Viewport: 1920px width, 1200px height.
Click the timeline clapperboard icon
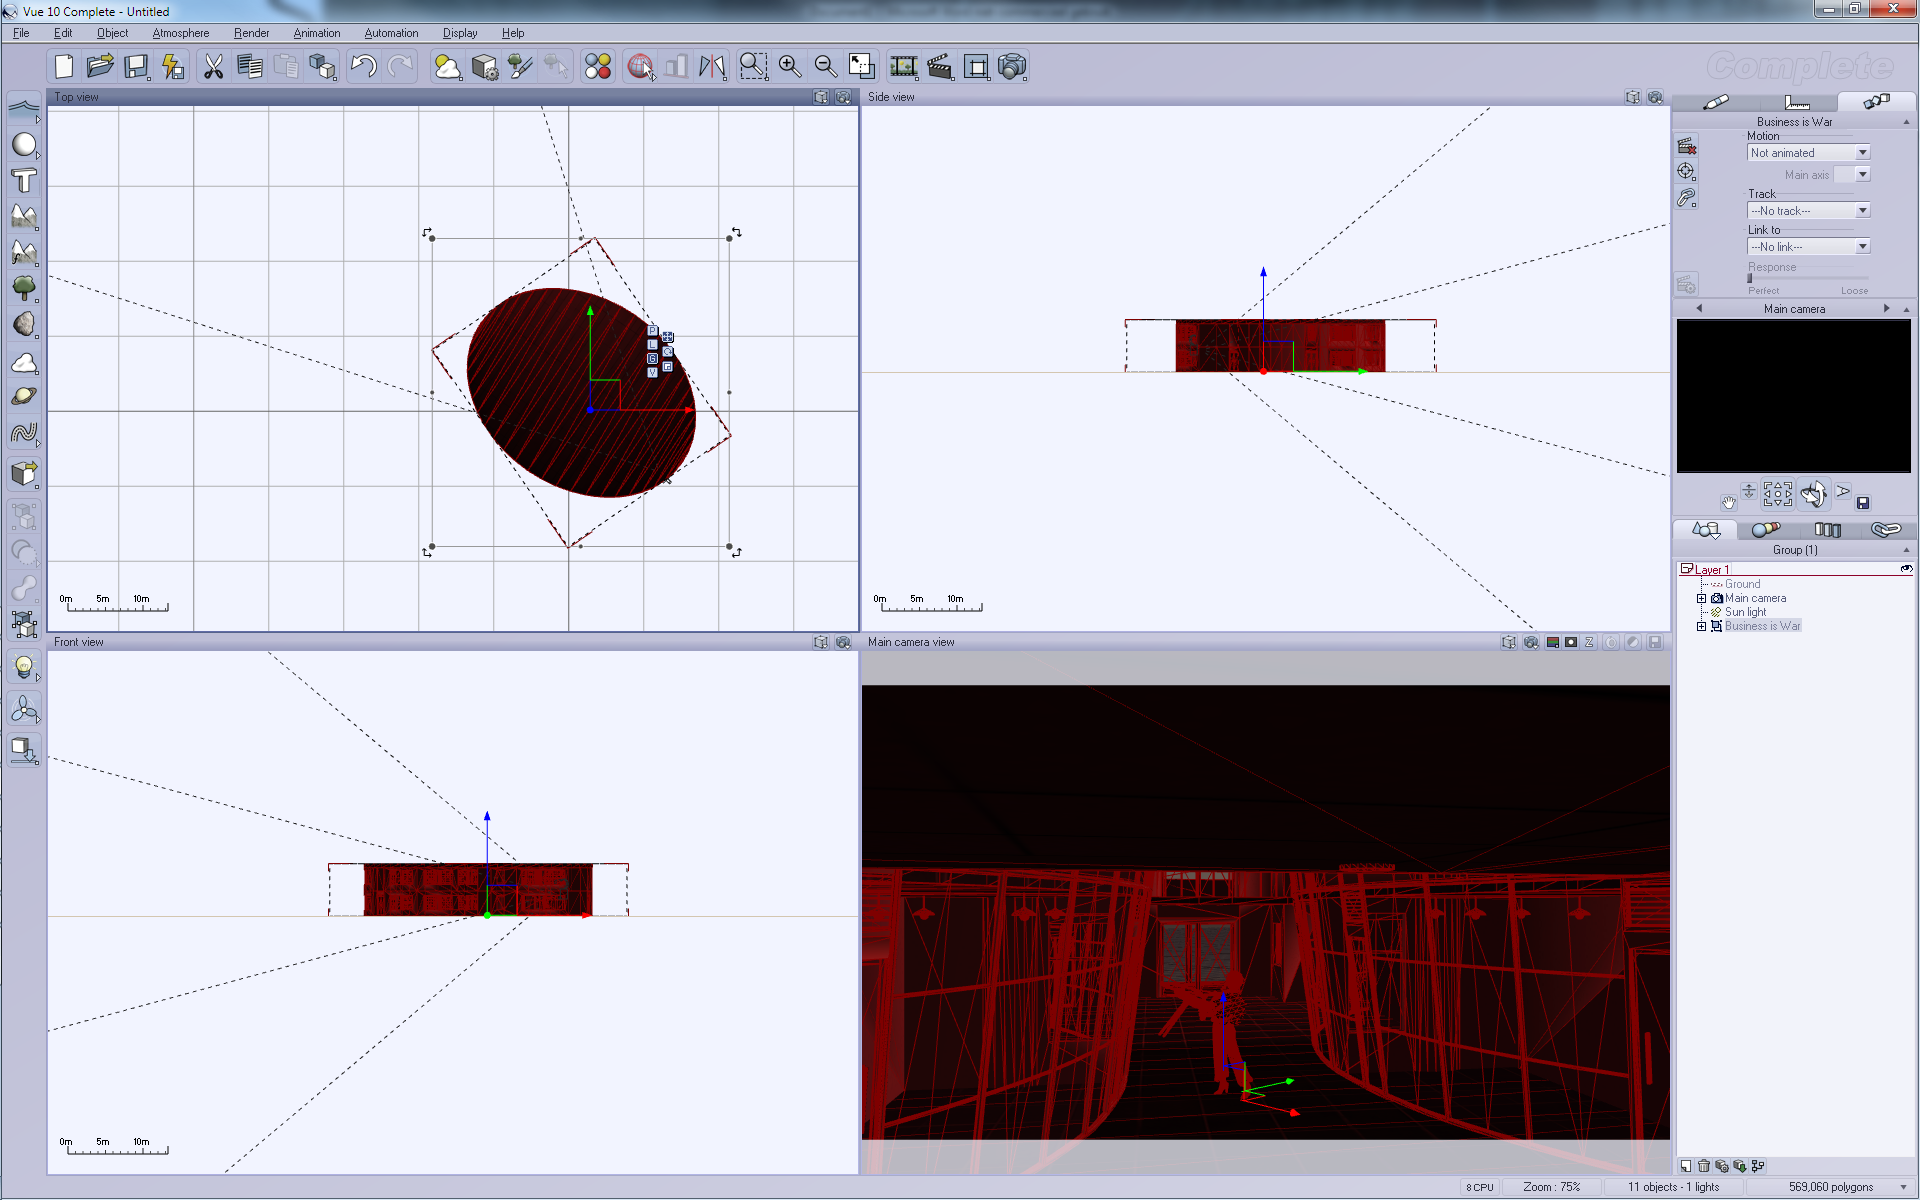click(939, 67)
